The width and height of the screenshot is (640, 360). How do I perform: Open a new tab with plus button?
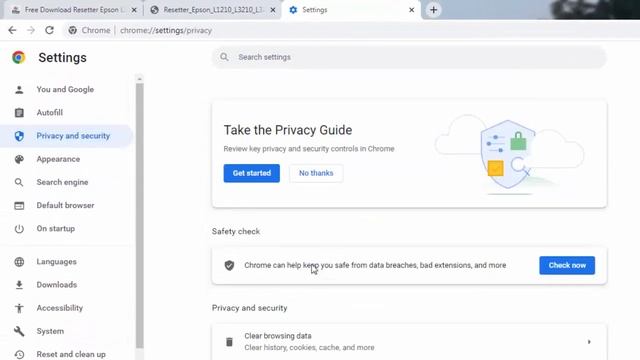(433, 10)
